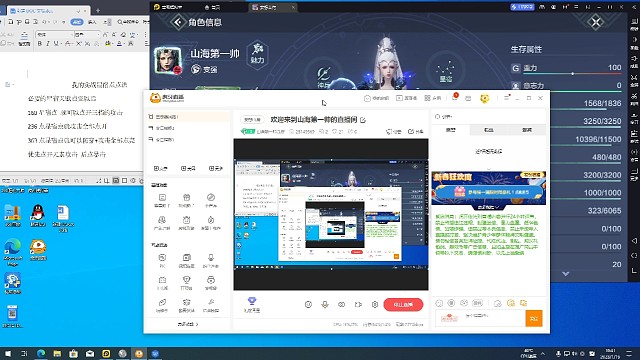Viewport: 640px width, 360px height.
Task: Toggle Bold in the WPS toolbar
Action: 40,43
